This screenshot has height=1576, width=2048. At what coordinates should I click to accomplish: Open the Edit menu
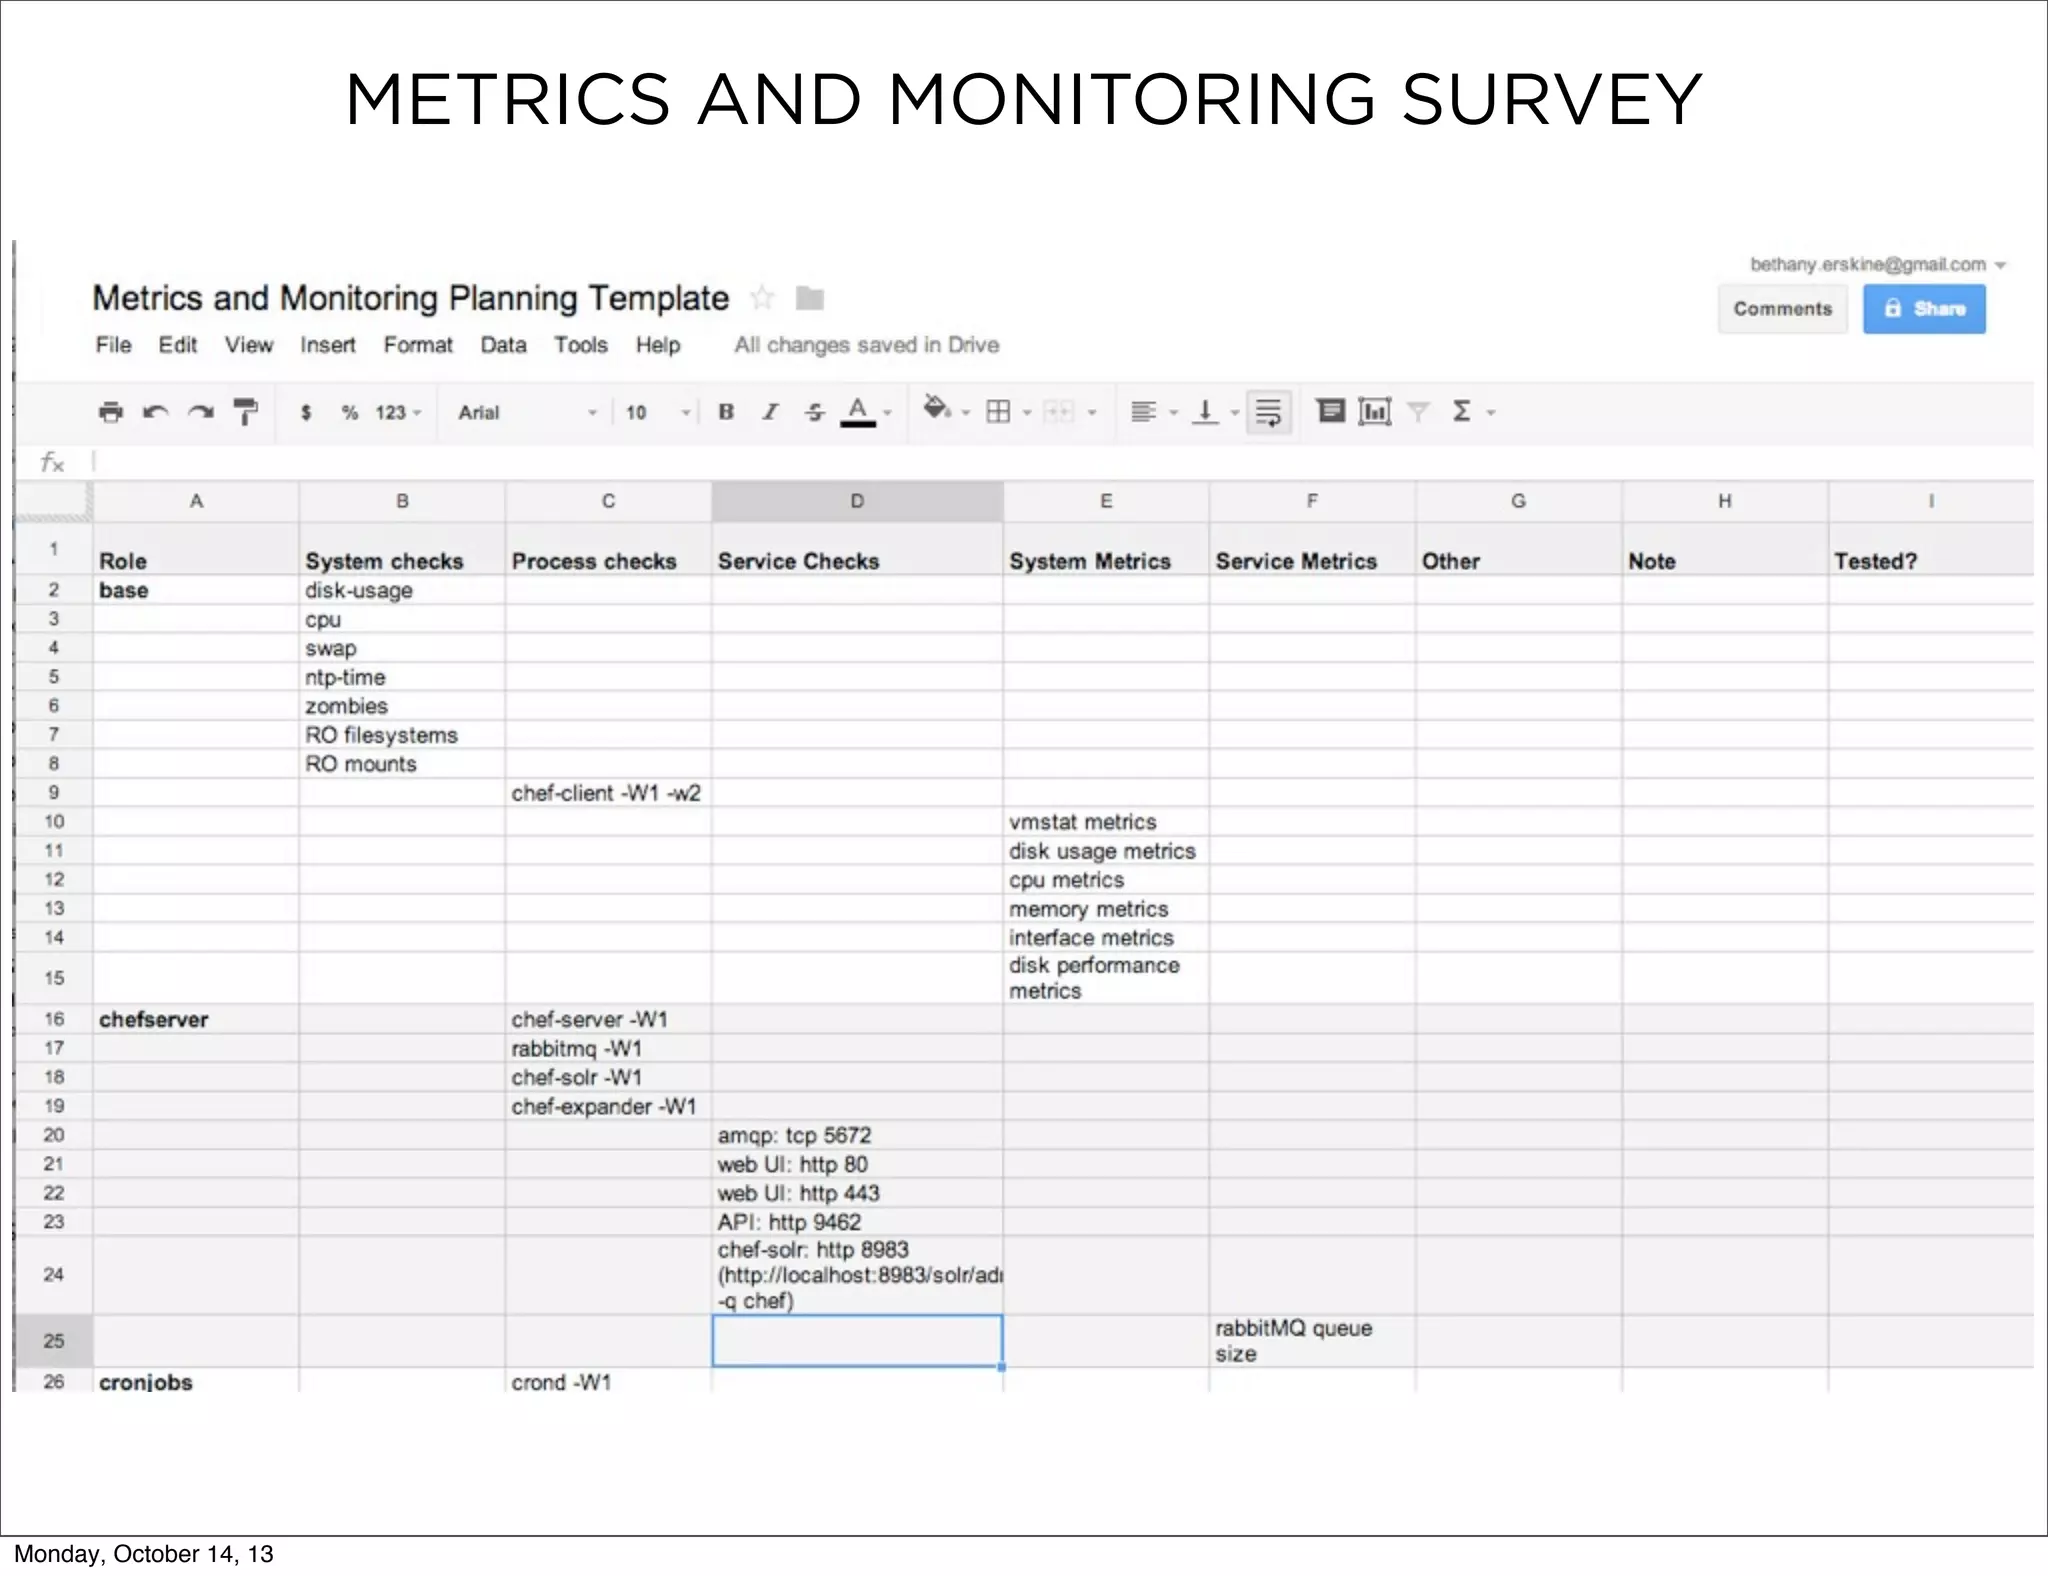click(177, 345)
